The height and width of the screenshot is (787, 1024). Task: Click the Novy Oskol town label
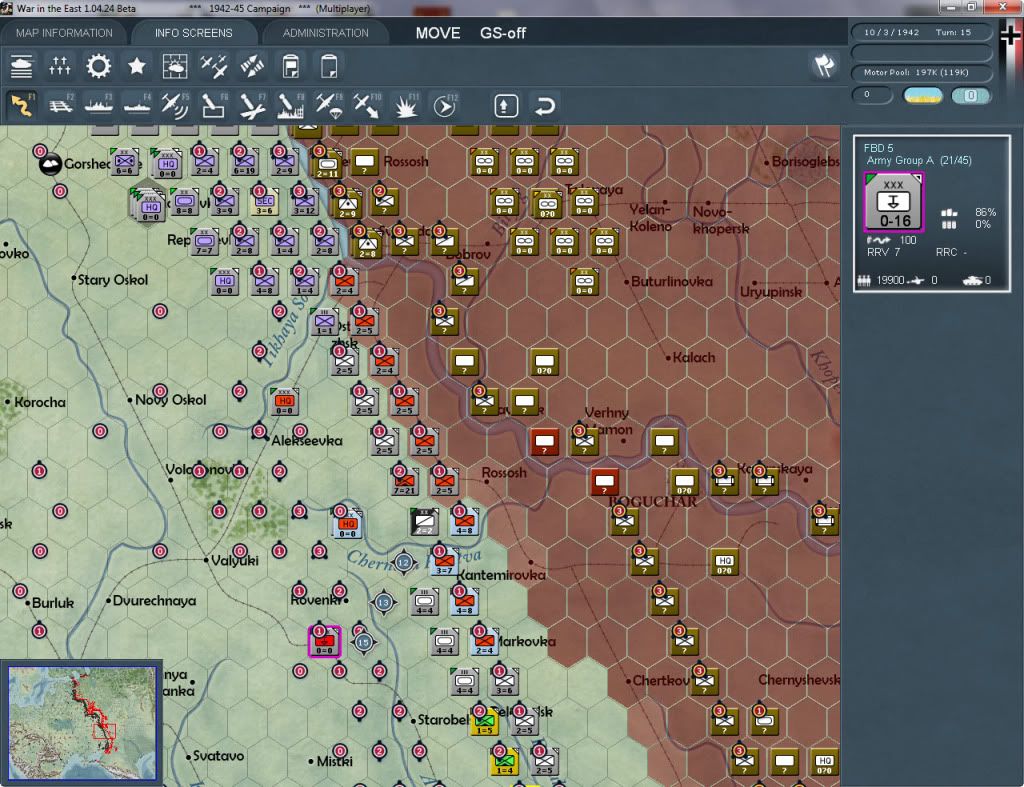[x=170, y=400]
